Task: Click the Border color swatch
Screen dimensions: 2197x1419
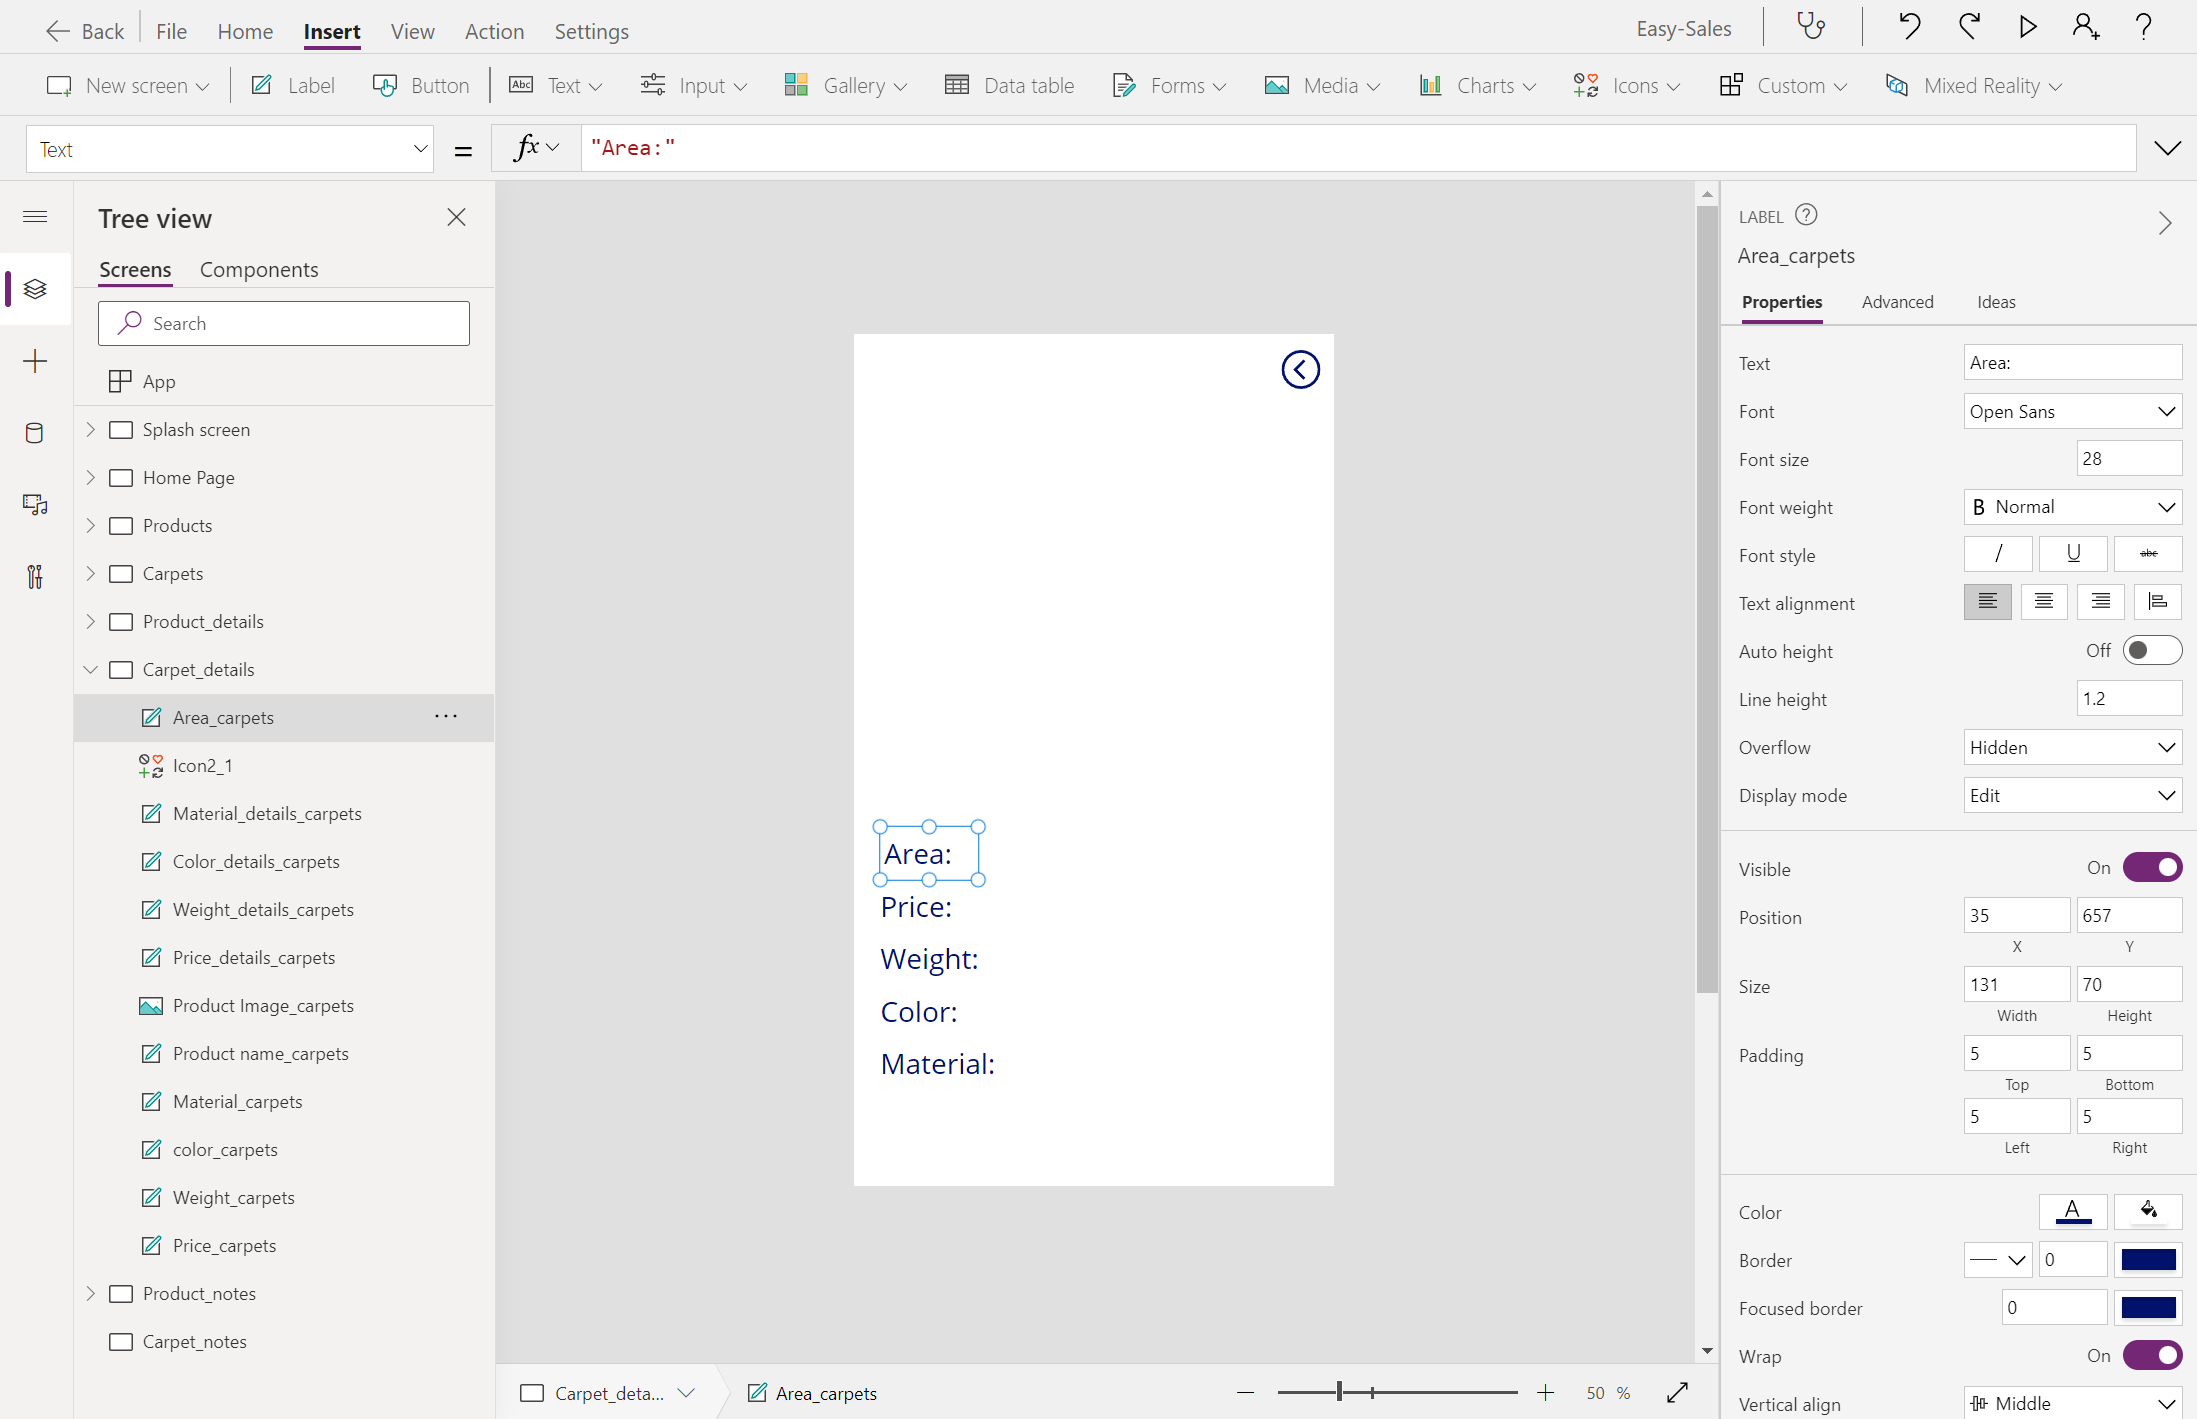Action: 2148,1259
